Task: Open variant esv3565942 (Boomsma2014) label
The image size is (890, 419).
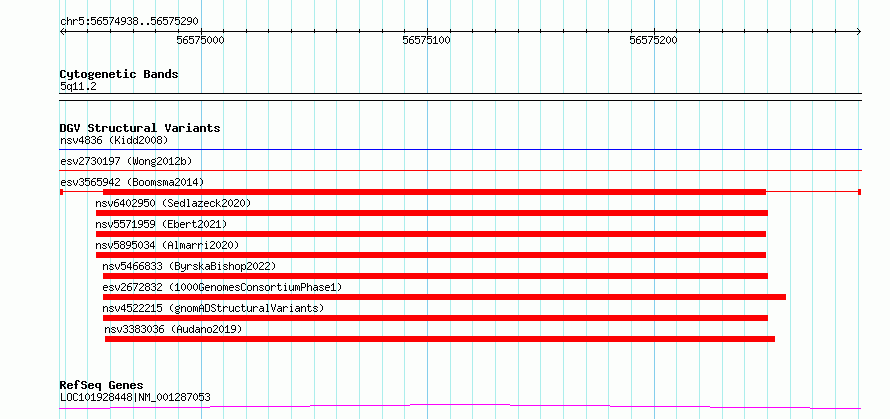Action: (132, 182)
